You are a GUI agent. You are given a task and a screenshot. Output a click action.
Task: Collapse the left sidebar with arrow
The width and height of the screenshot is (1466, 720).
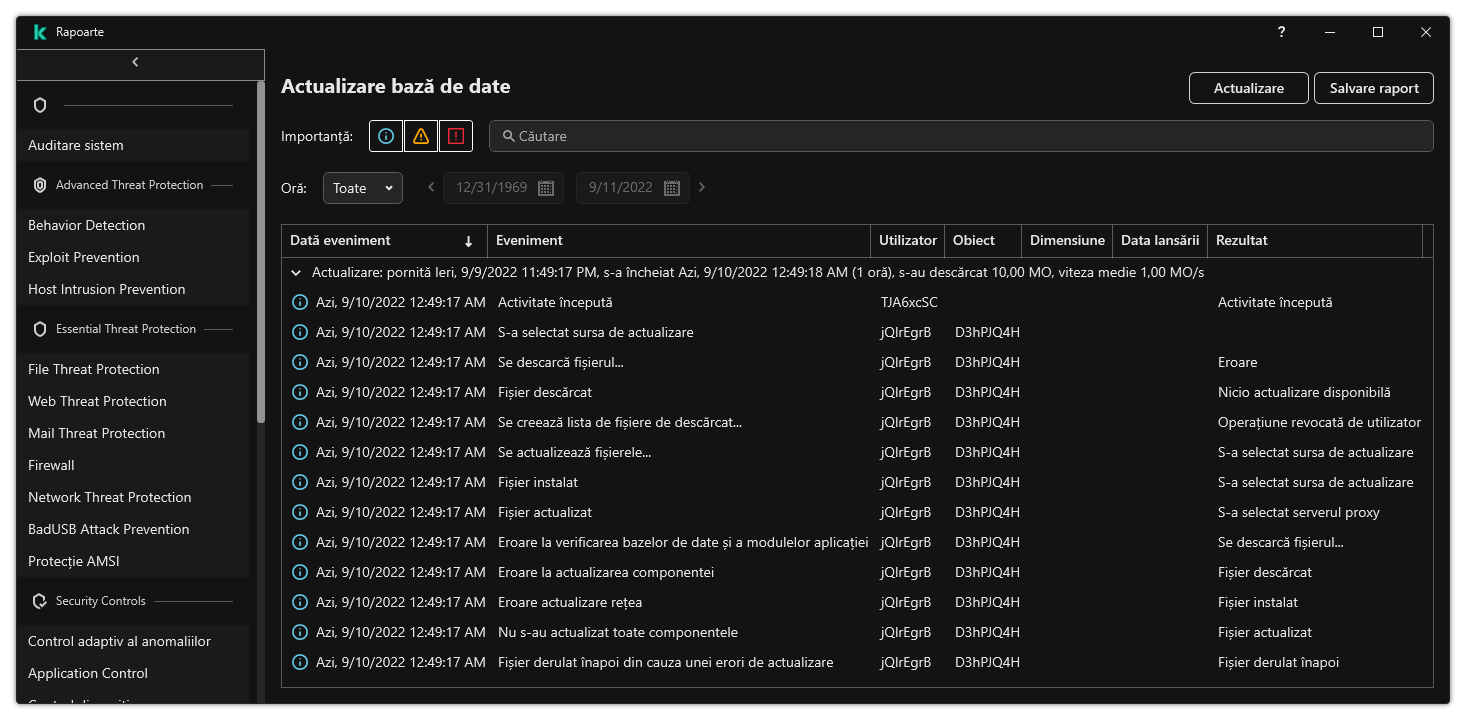pyautogui.click(x=136, y=62)
